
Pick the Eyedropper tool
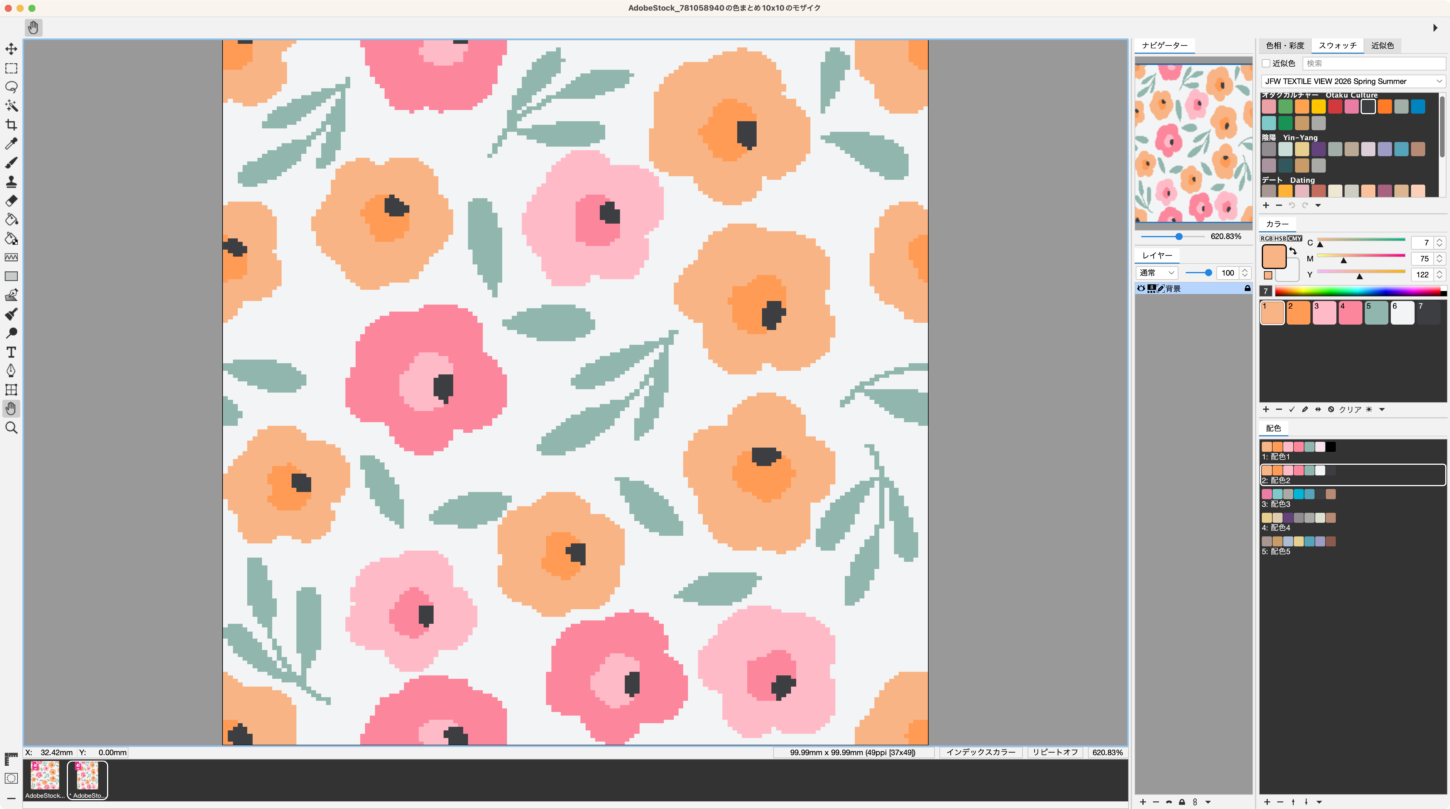coord(11,143)
